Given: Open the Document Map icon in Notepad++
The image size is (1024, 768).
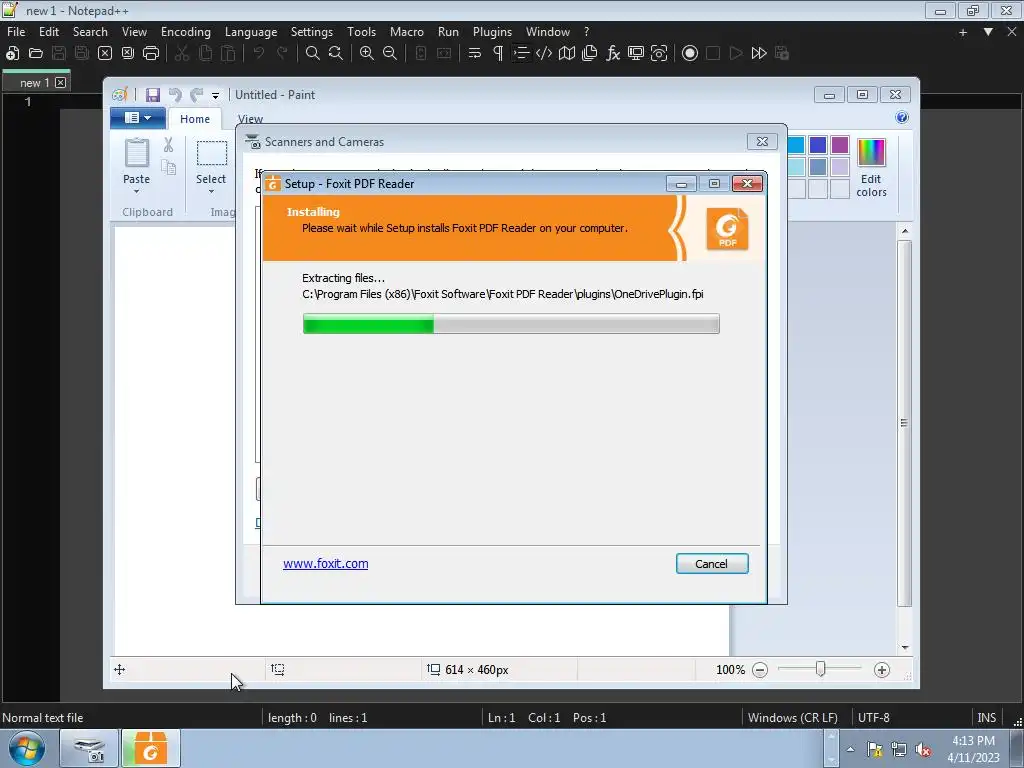Looking at the screenshot, I should pos(567,54).
